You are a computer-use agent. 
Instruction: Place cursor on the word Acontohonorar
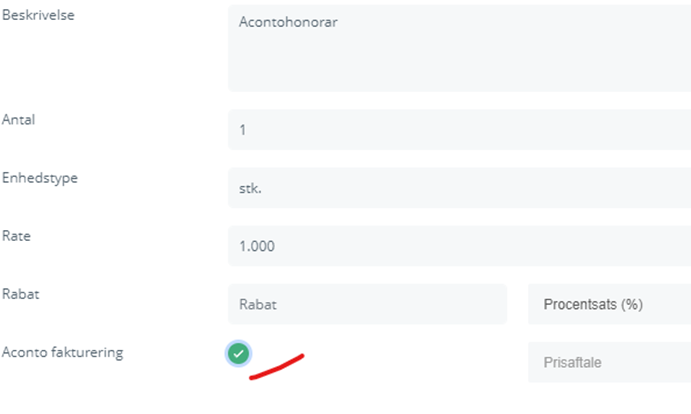[x=289, y=21]
